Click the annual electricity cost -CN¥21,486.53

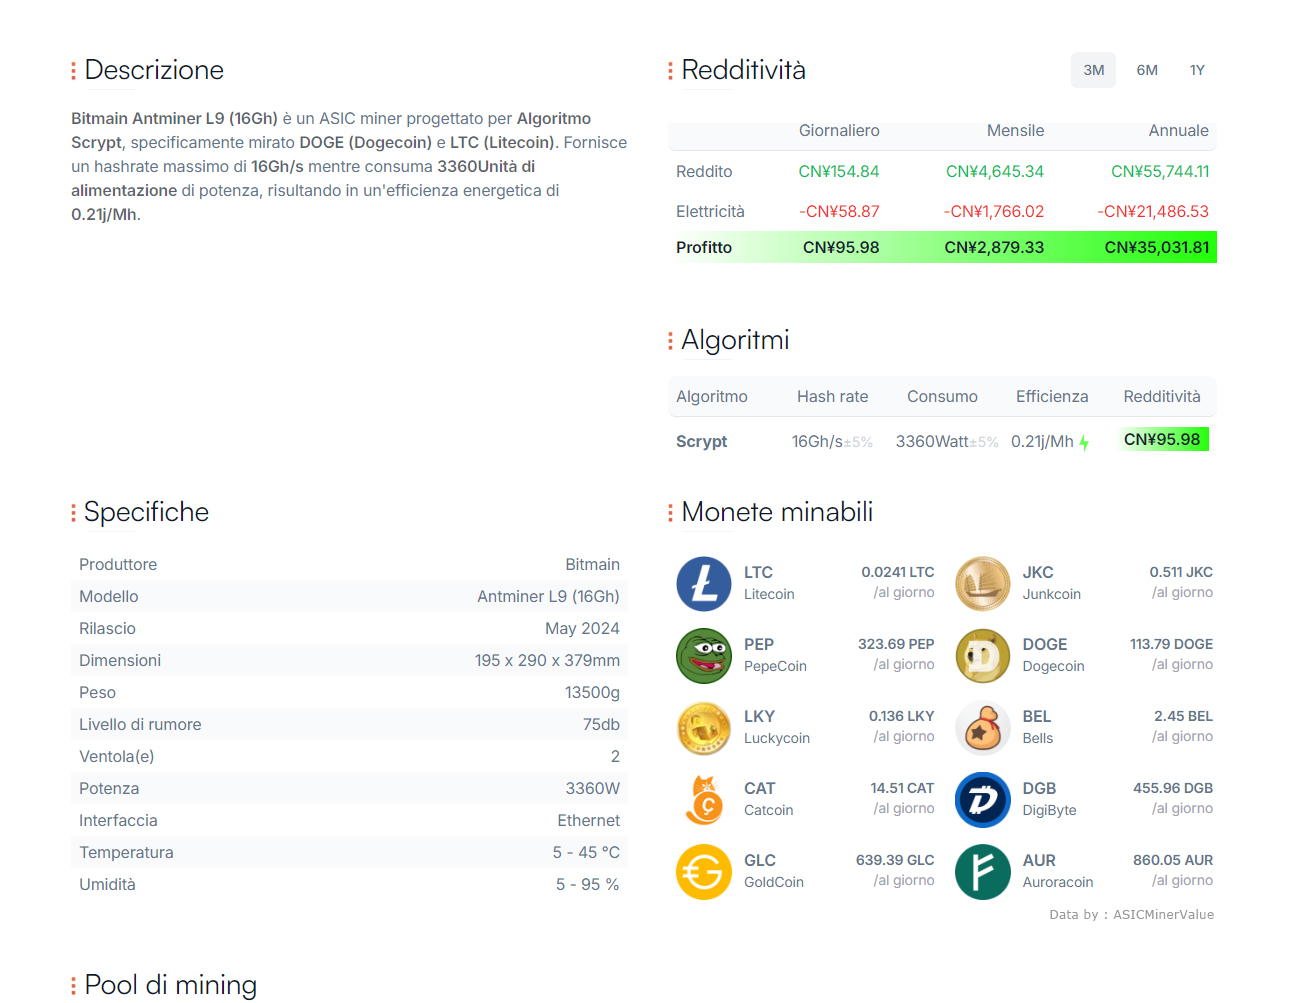point(1153,211)
